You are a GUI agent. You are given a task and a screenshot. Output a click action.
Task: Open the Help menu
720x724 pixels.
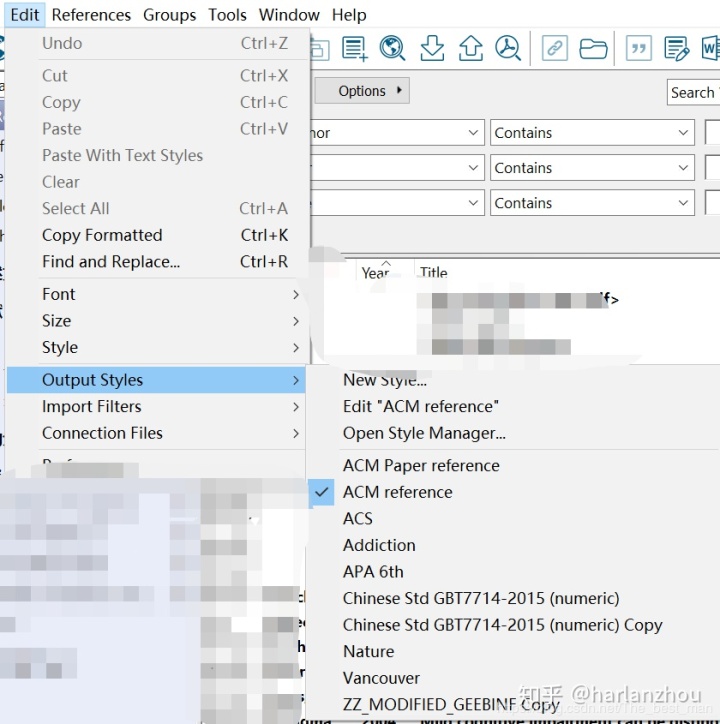click(x=349, y=15)
